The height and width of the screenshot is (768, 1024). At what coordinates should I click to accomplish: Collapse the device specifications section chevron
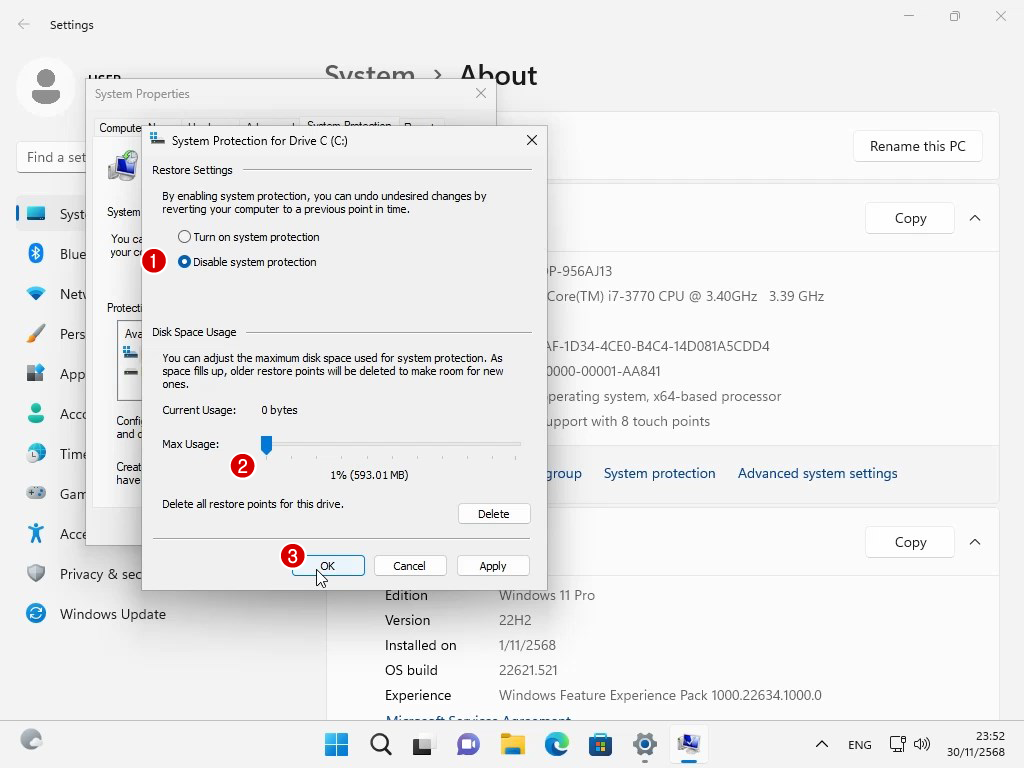975,218
